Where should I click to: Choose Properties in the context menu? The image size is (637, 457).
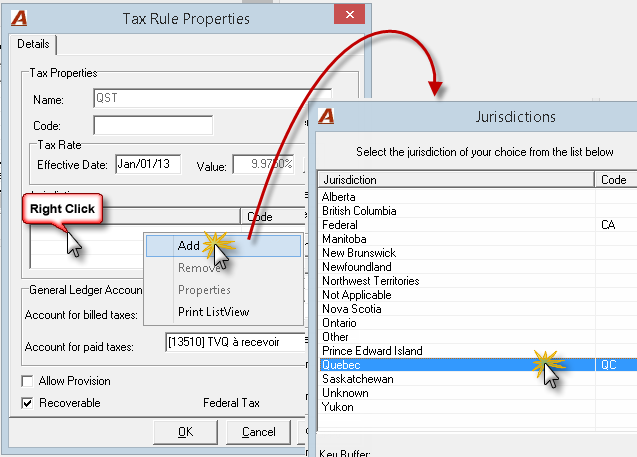[223, 290]
